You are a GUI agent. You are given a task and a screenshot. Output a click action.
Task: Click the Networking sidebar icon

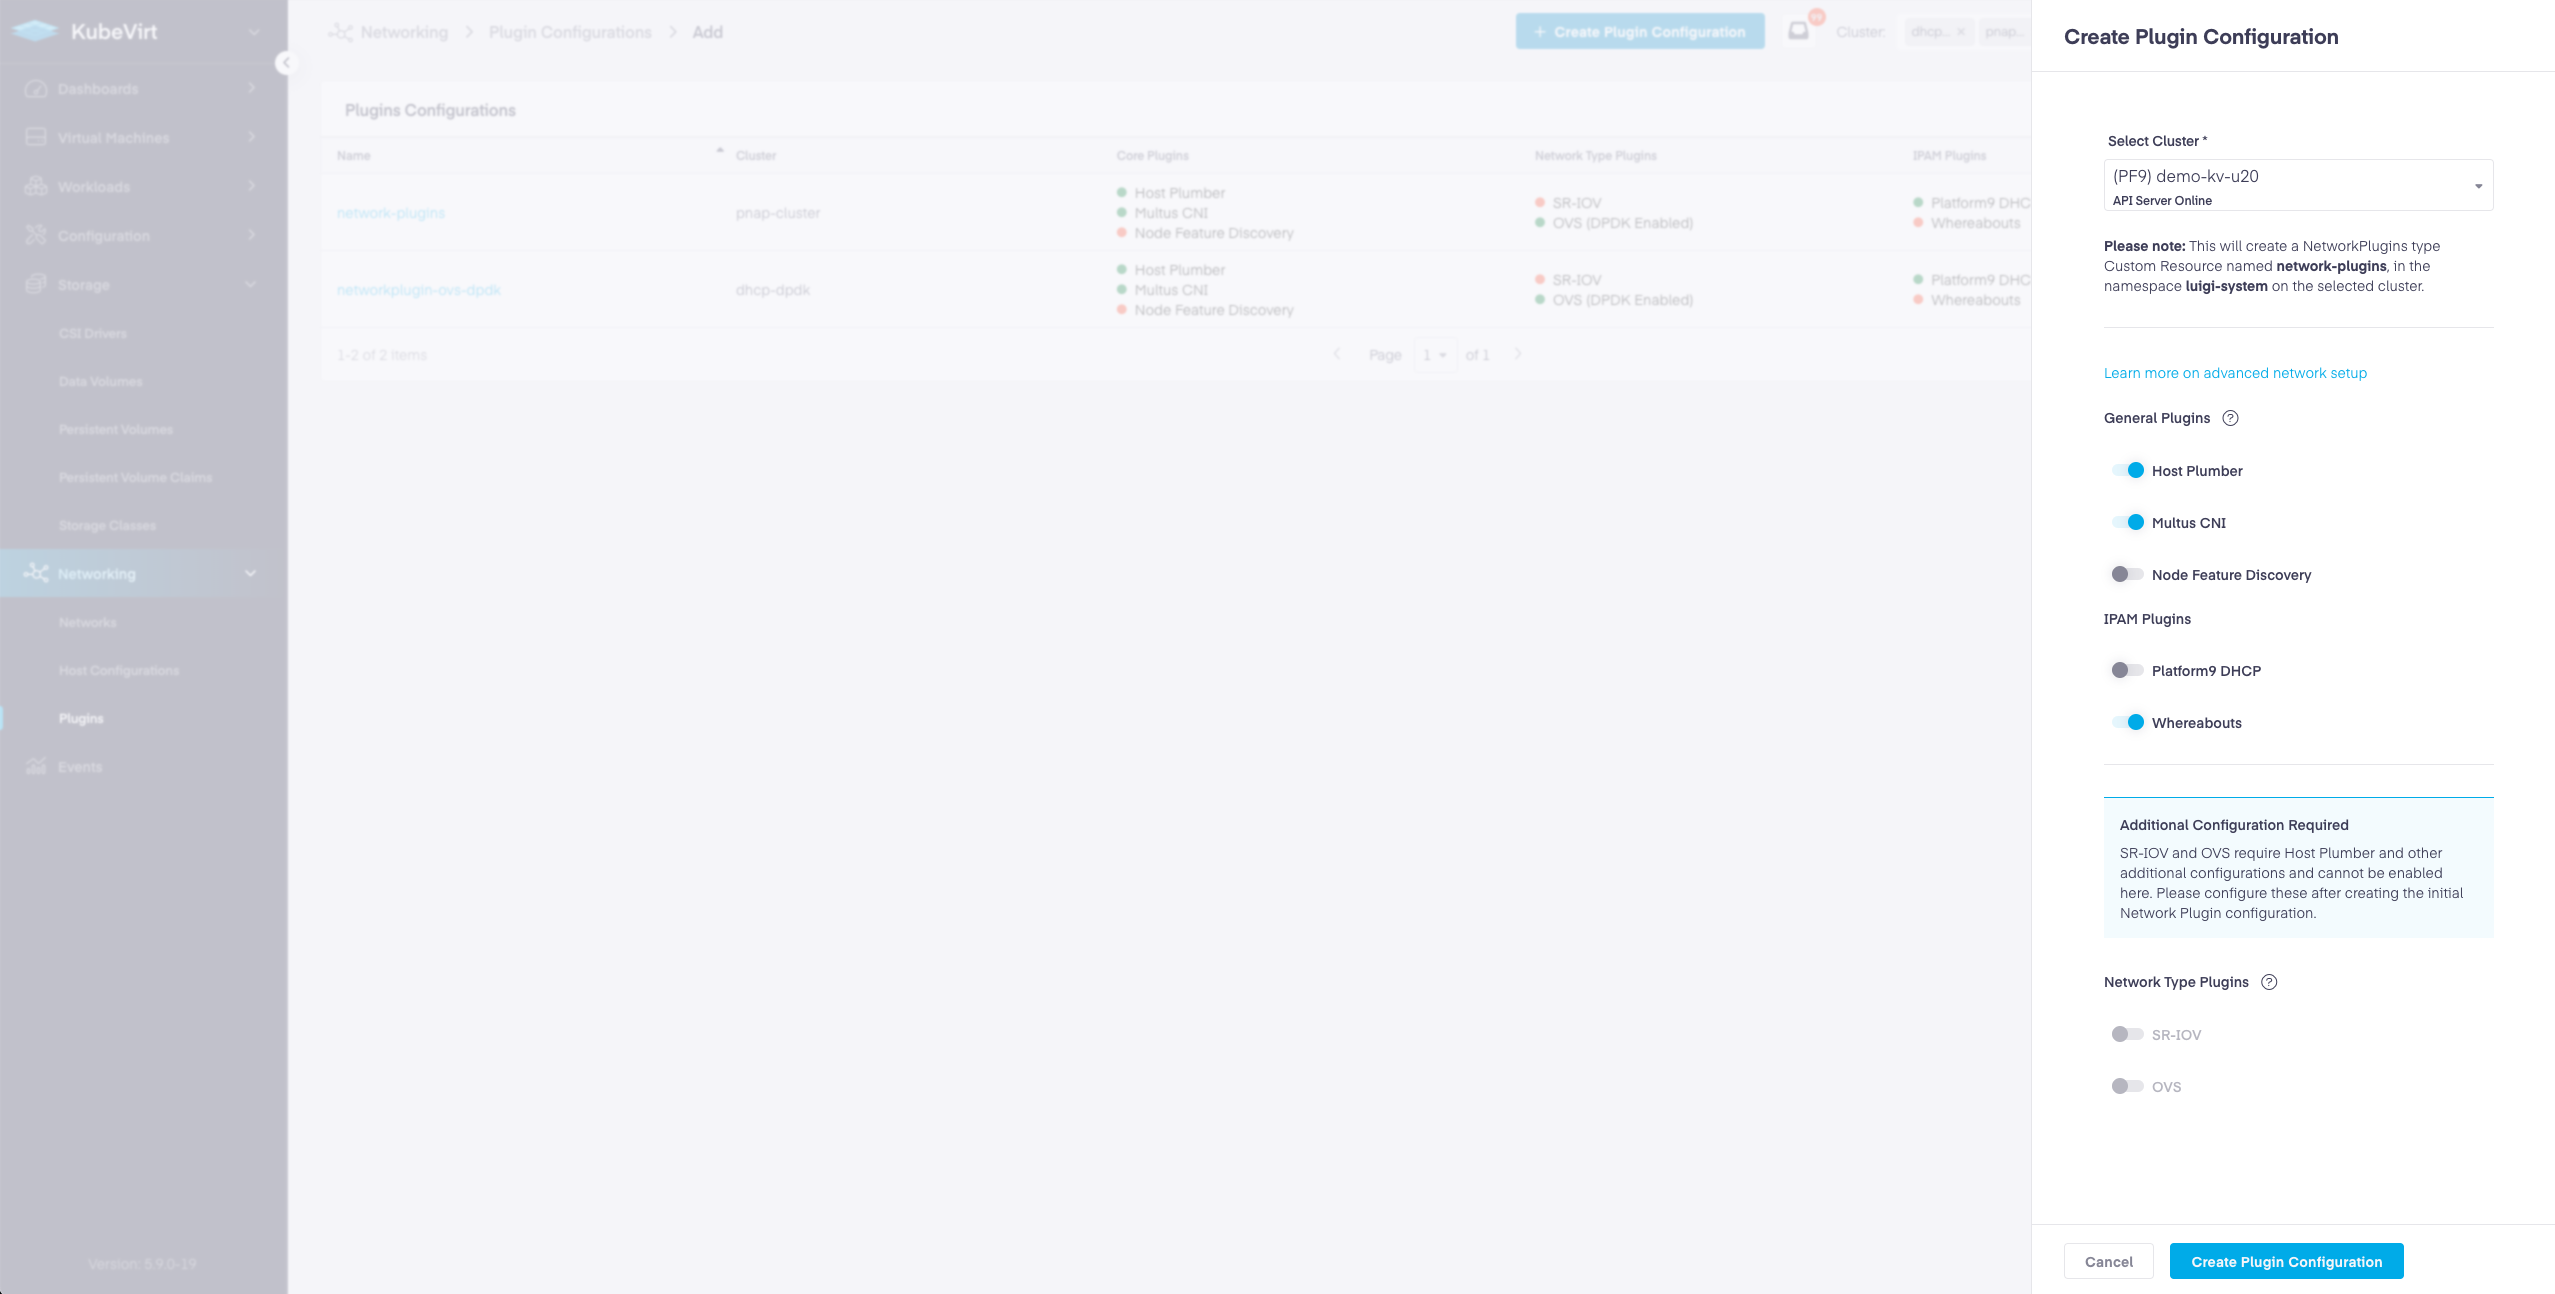pos(36,573)
